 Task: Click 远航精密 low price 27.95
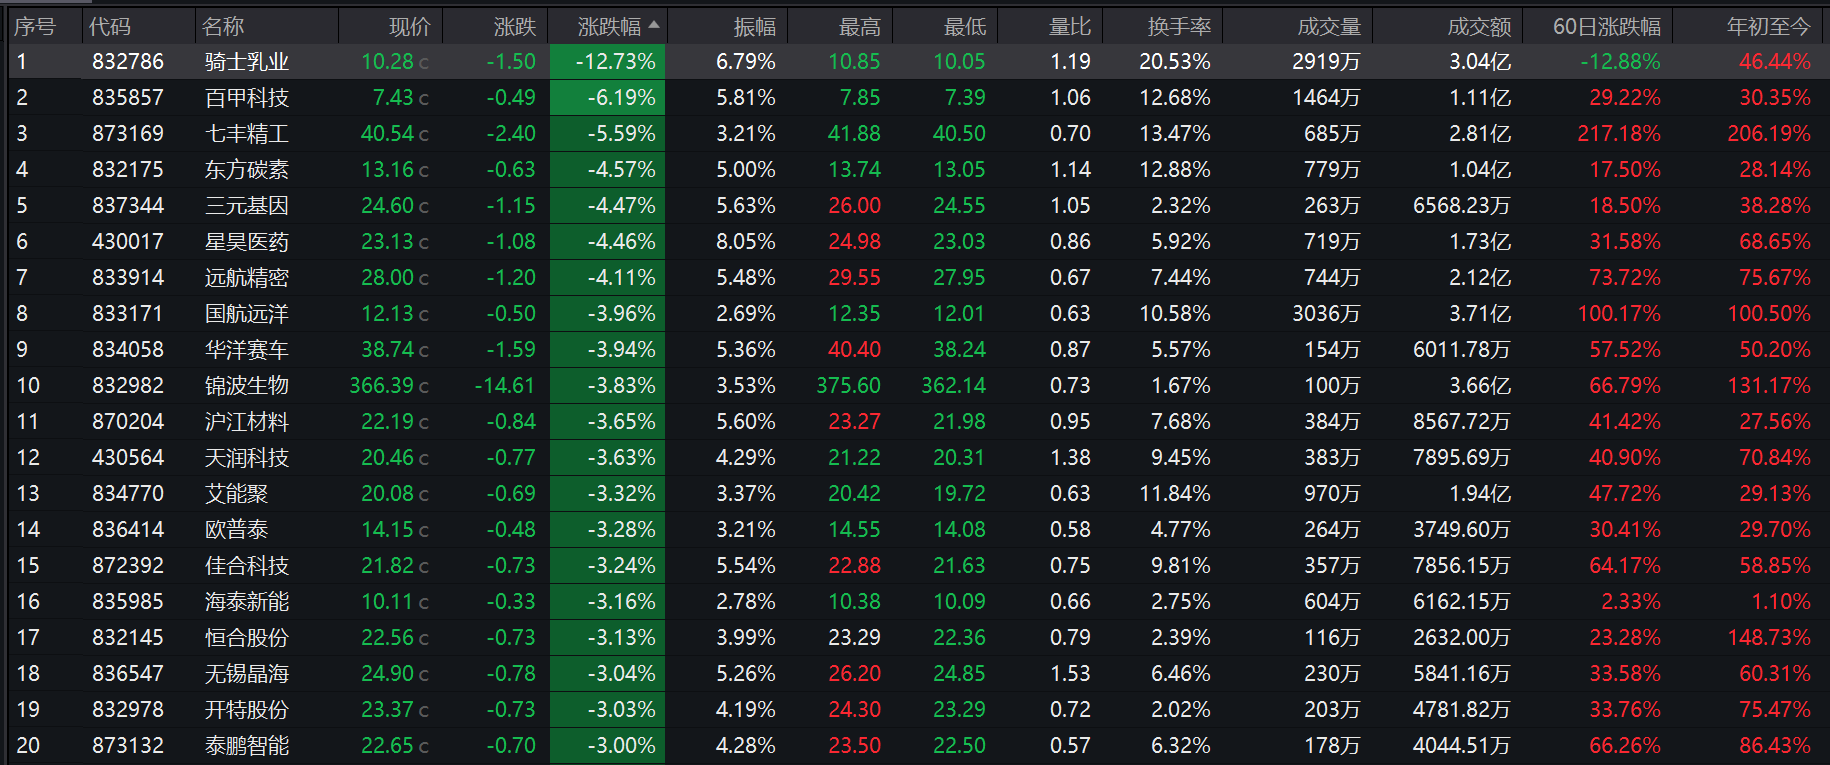click(960, 278)
